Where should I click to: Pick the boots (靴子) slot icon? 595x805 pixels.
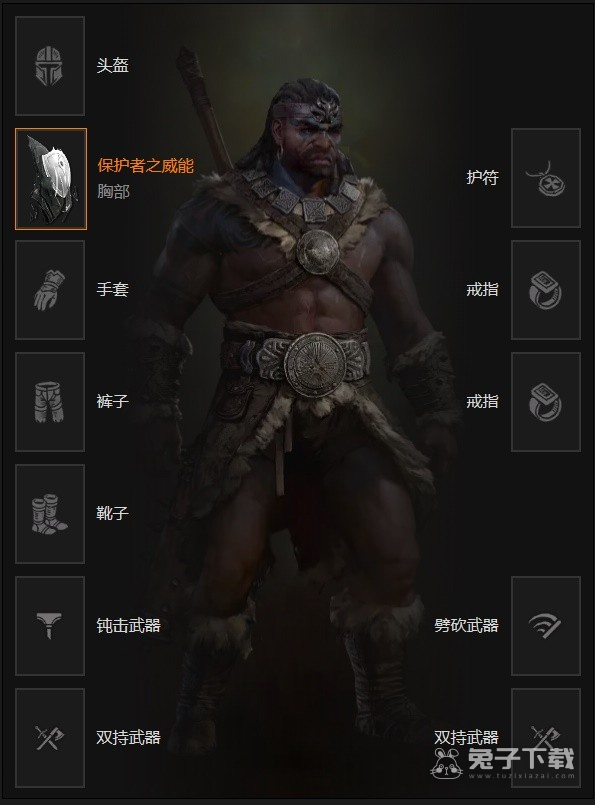[x=50, y=514]
